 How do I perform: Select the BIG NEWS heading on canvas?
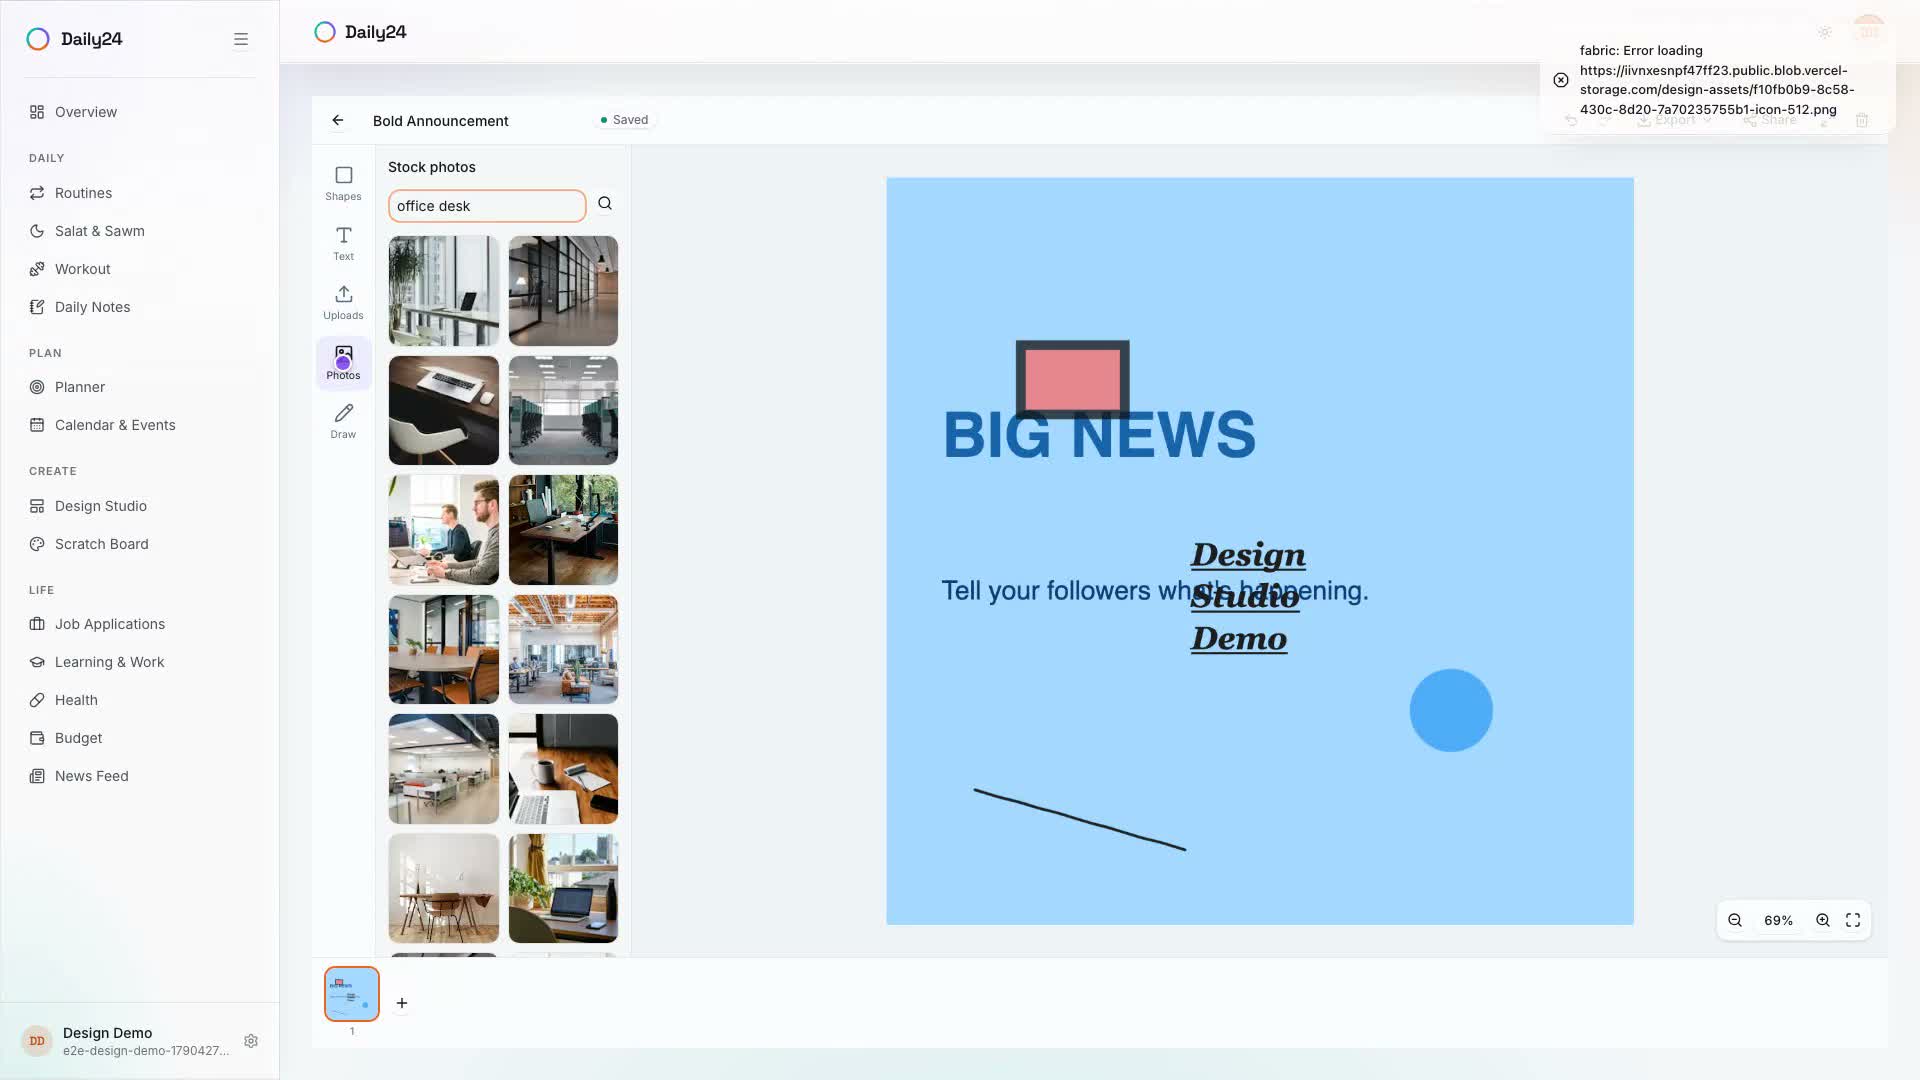coord(1099,436)
